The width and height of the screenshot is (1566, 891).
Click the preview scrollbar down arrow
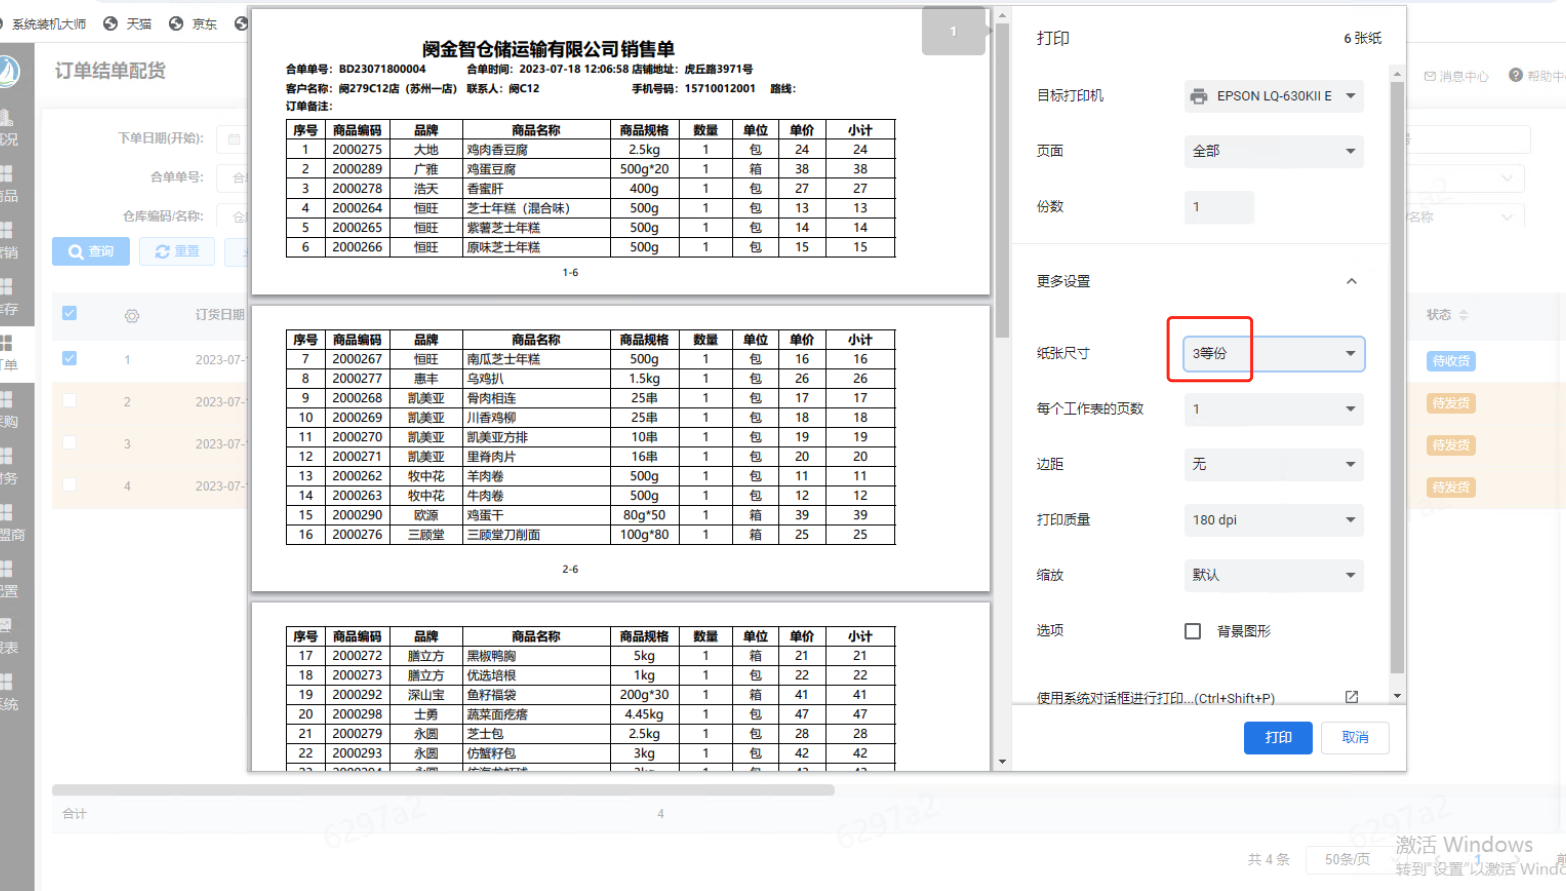click(x=1002, y=762)
